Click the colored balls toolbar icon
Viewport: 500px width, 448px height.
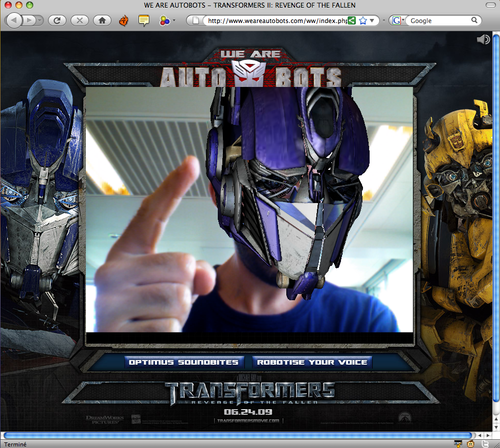pos(164,21)
